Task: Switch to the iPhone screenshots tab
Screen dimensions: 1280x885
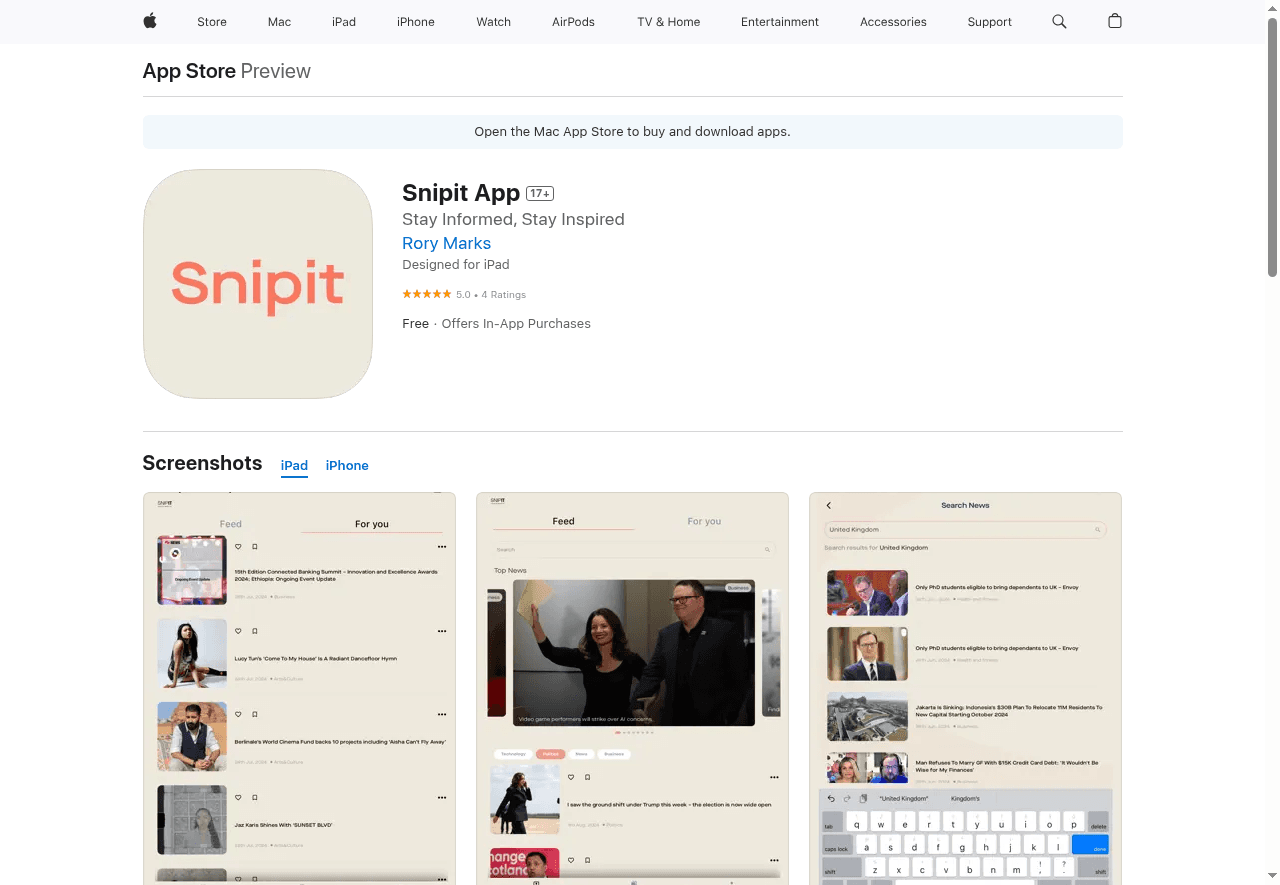Action: click(347, 465)
